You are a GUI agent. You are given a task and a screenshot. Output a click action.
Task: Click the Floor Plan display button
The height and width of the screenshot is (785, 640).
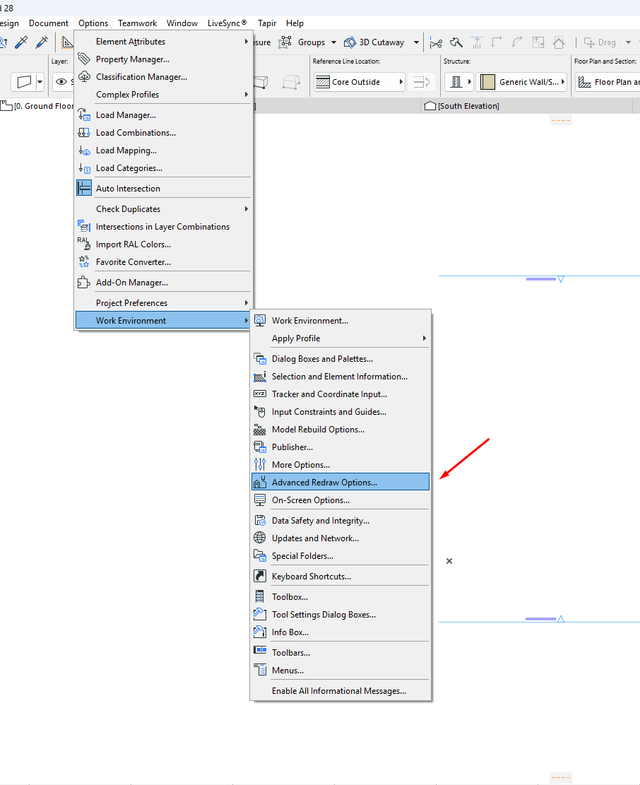[608, 82]
